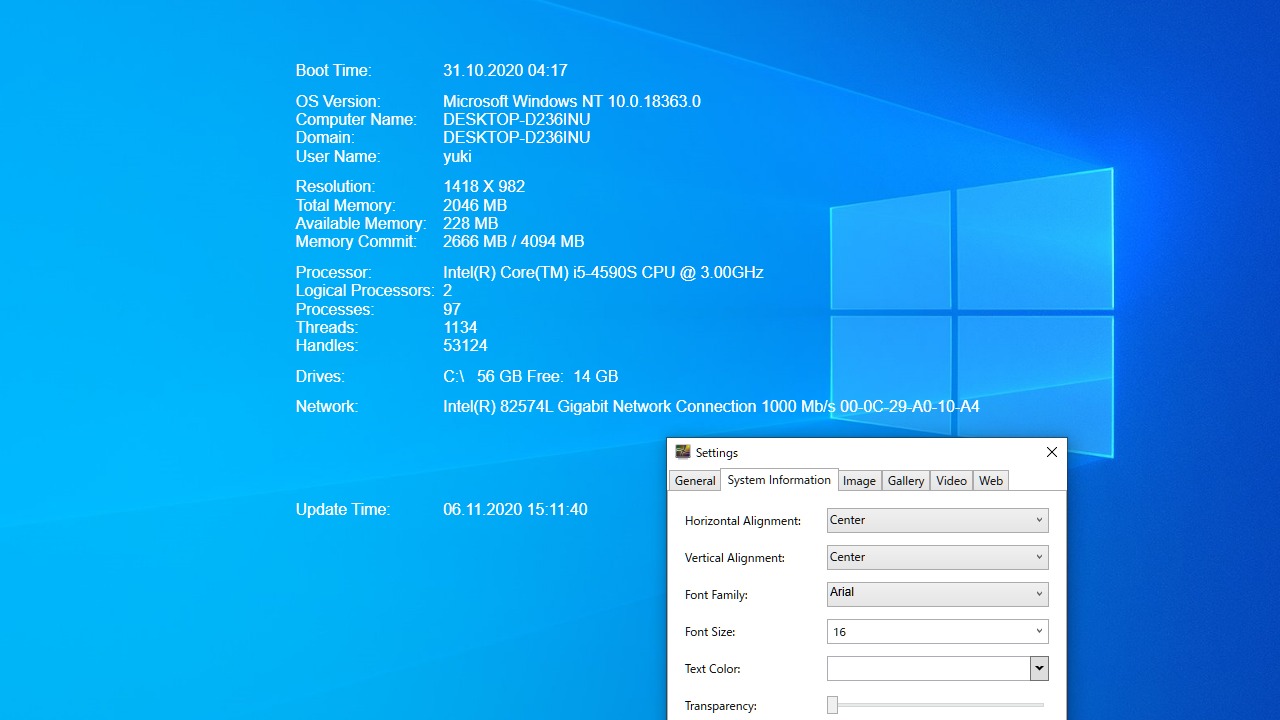Viewport: 1280px width, 720px height.
Task: Click the Boot Time value 31.10.2020 04:17
Action: (505, 71)
